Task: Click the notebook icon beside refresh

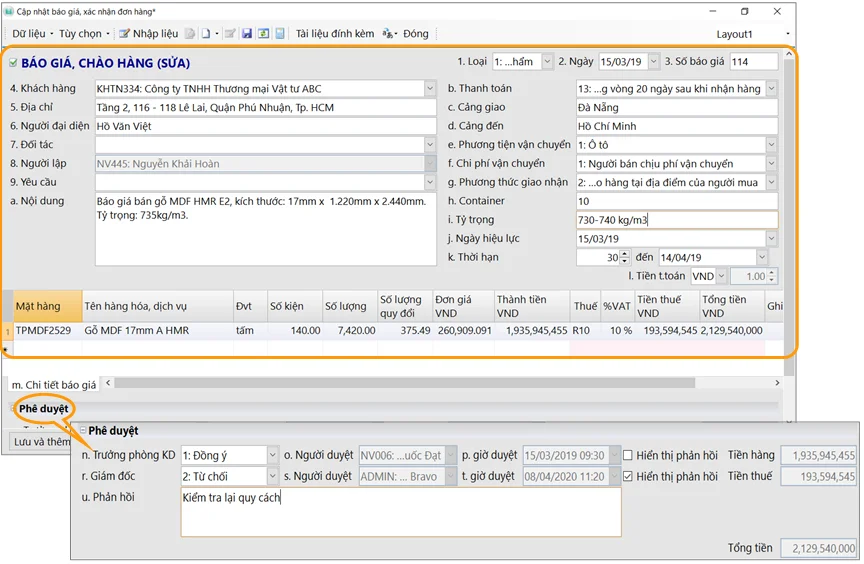Action: [279, 34]
